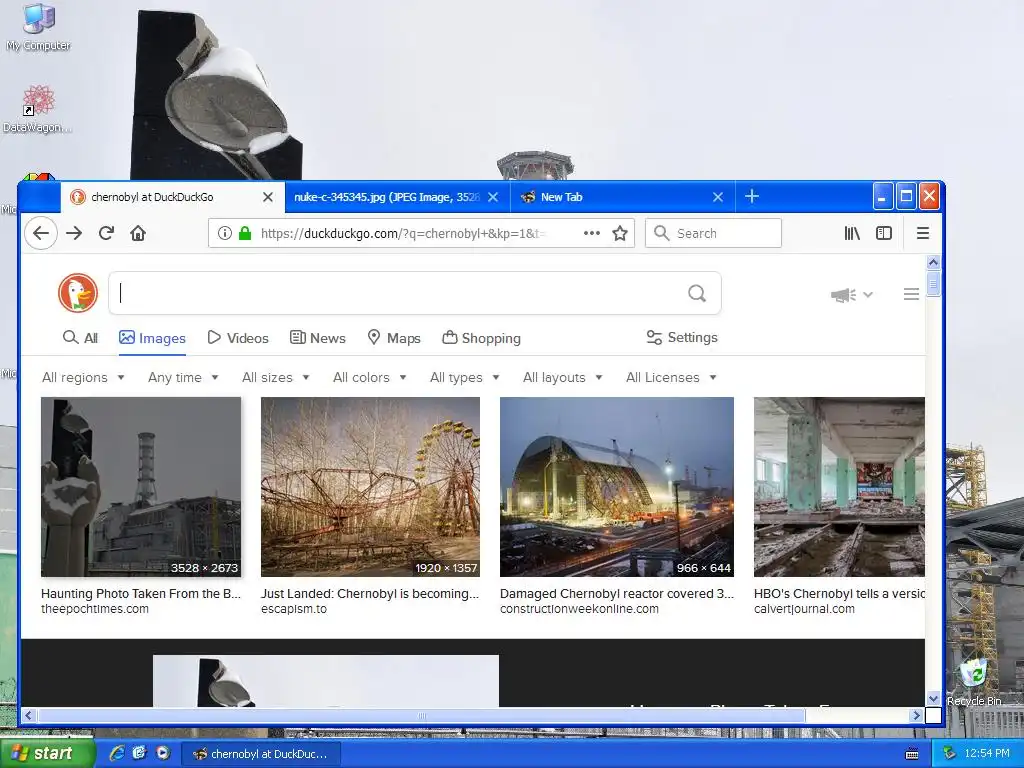Viewport: 1024px width, 768px height.
Task: Open the 3528 × 2673 reactor thumbnail
Action: click(x=141, y=487)
